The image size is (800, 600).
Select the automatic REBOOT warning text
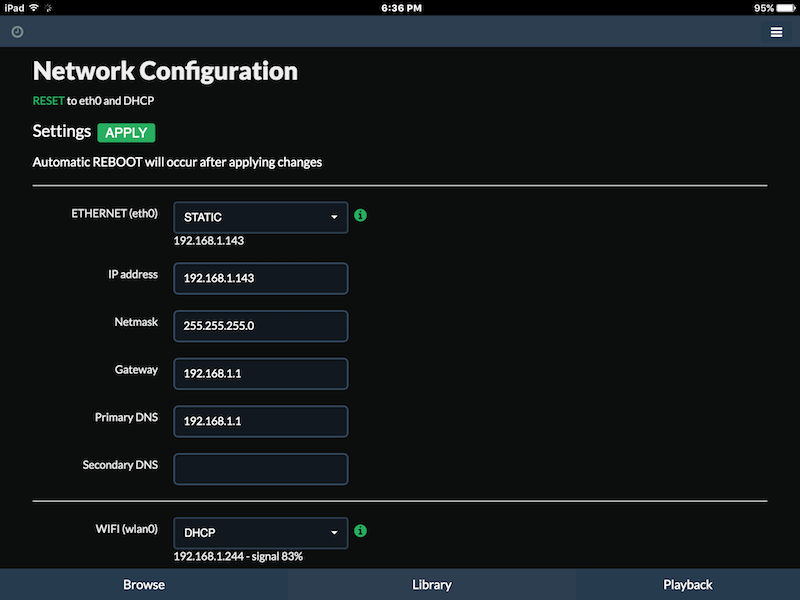tap(177, 162)
